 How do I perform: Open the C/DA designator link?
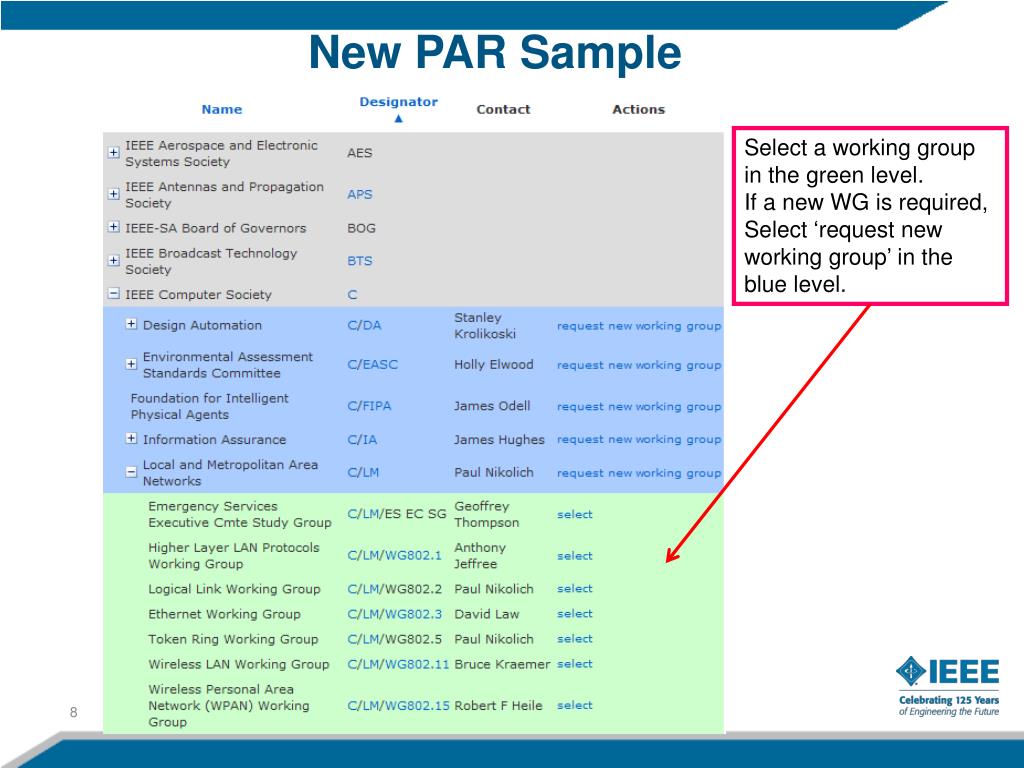tap(364, 325)
